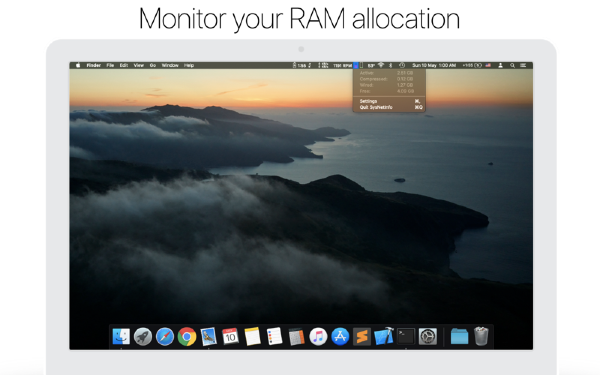The image size is (600, 375).
Task: Click the Bluetooth menu bar icon
Action: (x=390, y=65)
